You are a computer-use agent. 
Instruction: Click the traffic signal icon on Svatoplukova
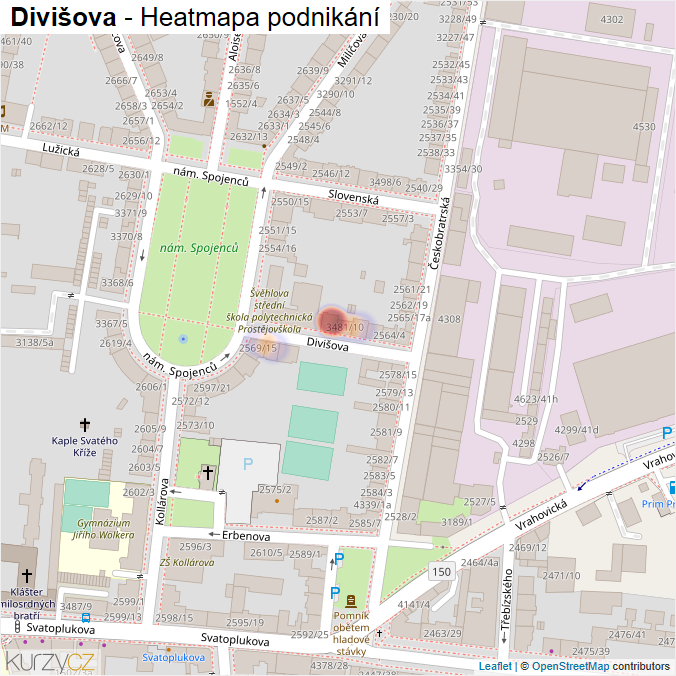click(x=17, y=626)
